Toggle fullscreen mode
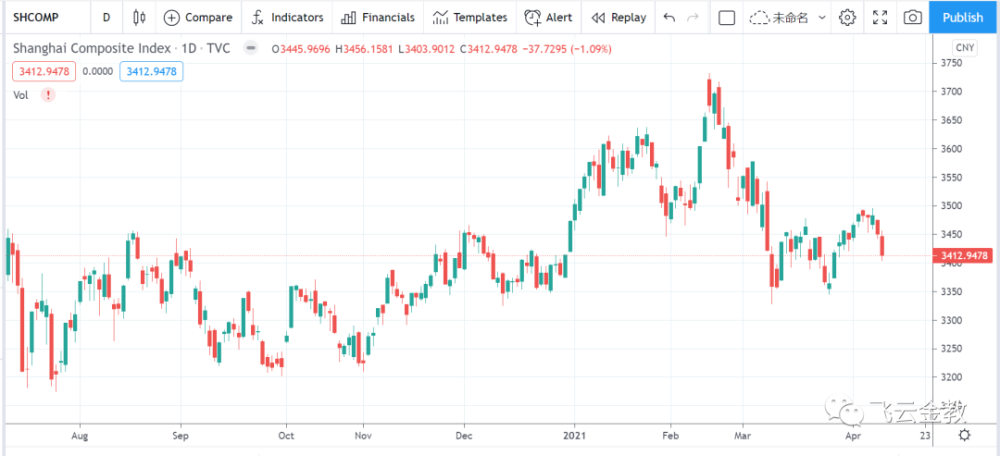The image size is (1000, 456). click(880, 17)
